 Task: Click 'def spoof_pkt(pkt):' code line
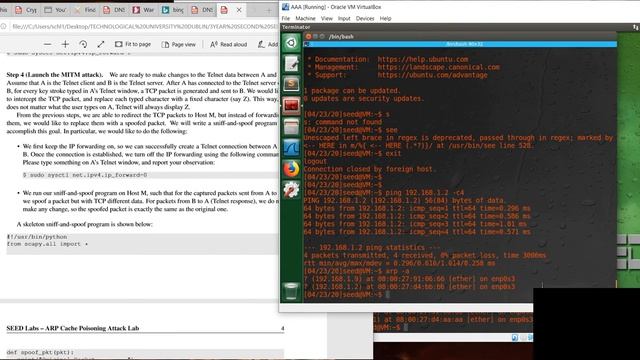[40, 352]
